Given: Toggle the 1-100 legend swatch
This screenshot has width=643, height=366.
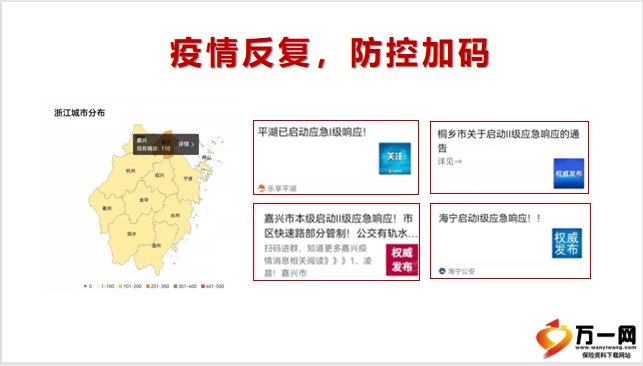Looking at the screenshot, I should 98,286.
